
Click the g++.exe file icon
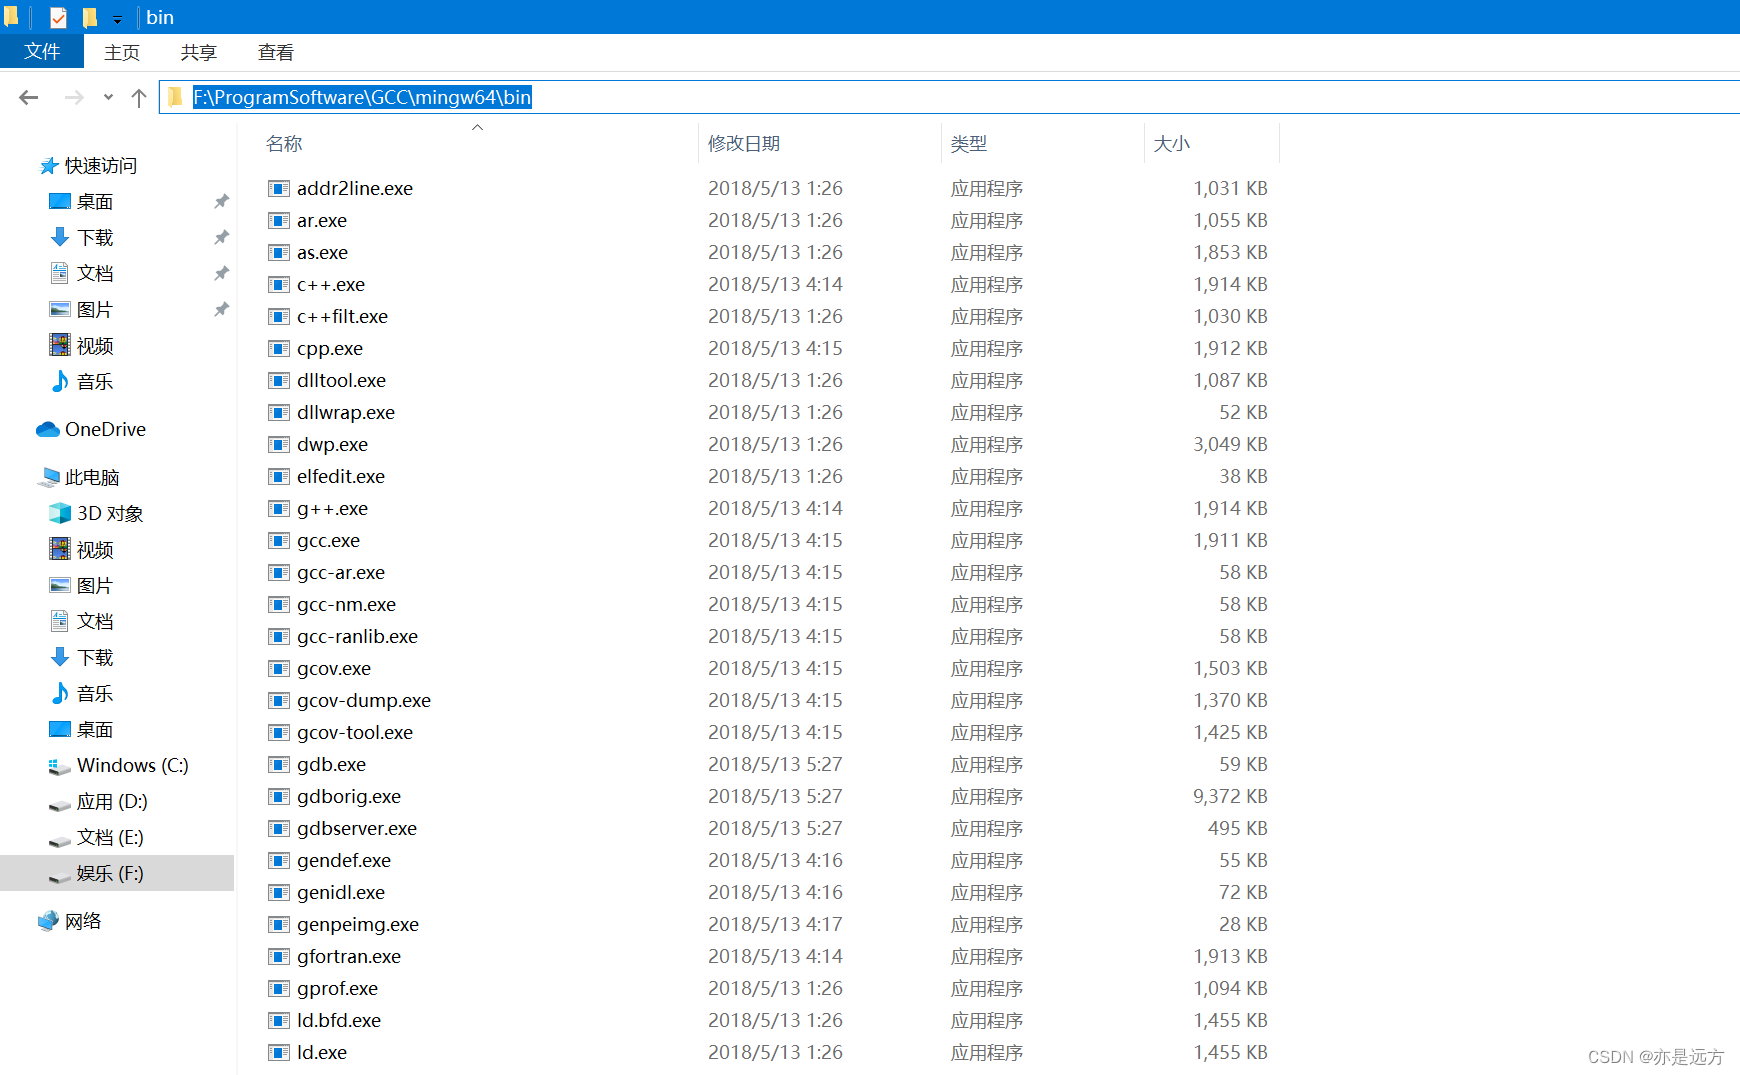coord(278,508)
